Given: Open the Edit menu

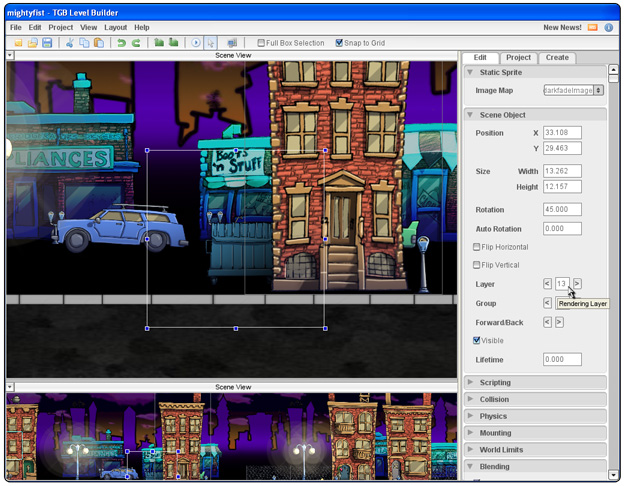Looking at the screenshot, I should [x=35, y=28].
